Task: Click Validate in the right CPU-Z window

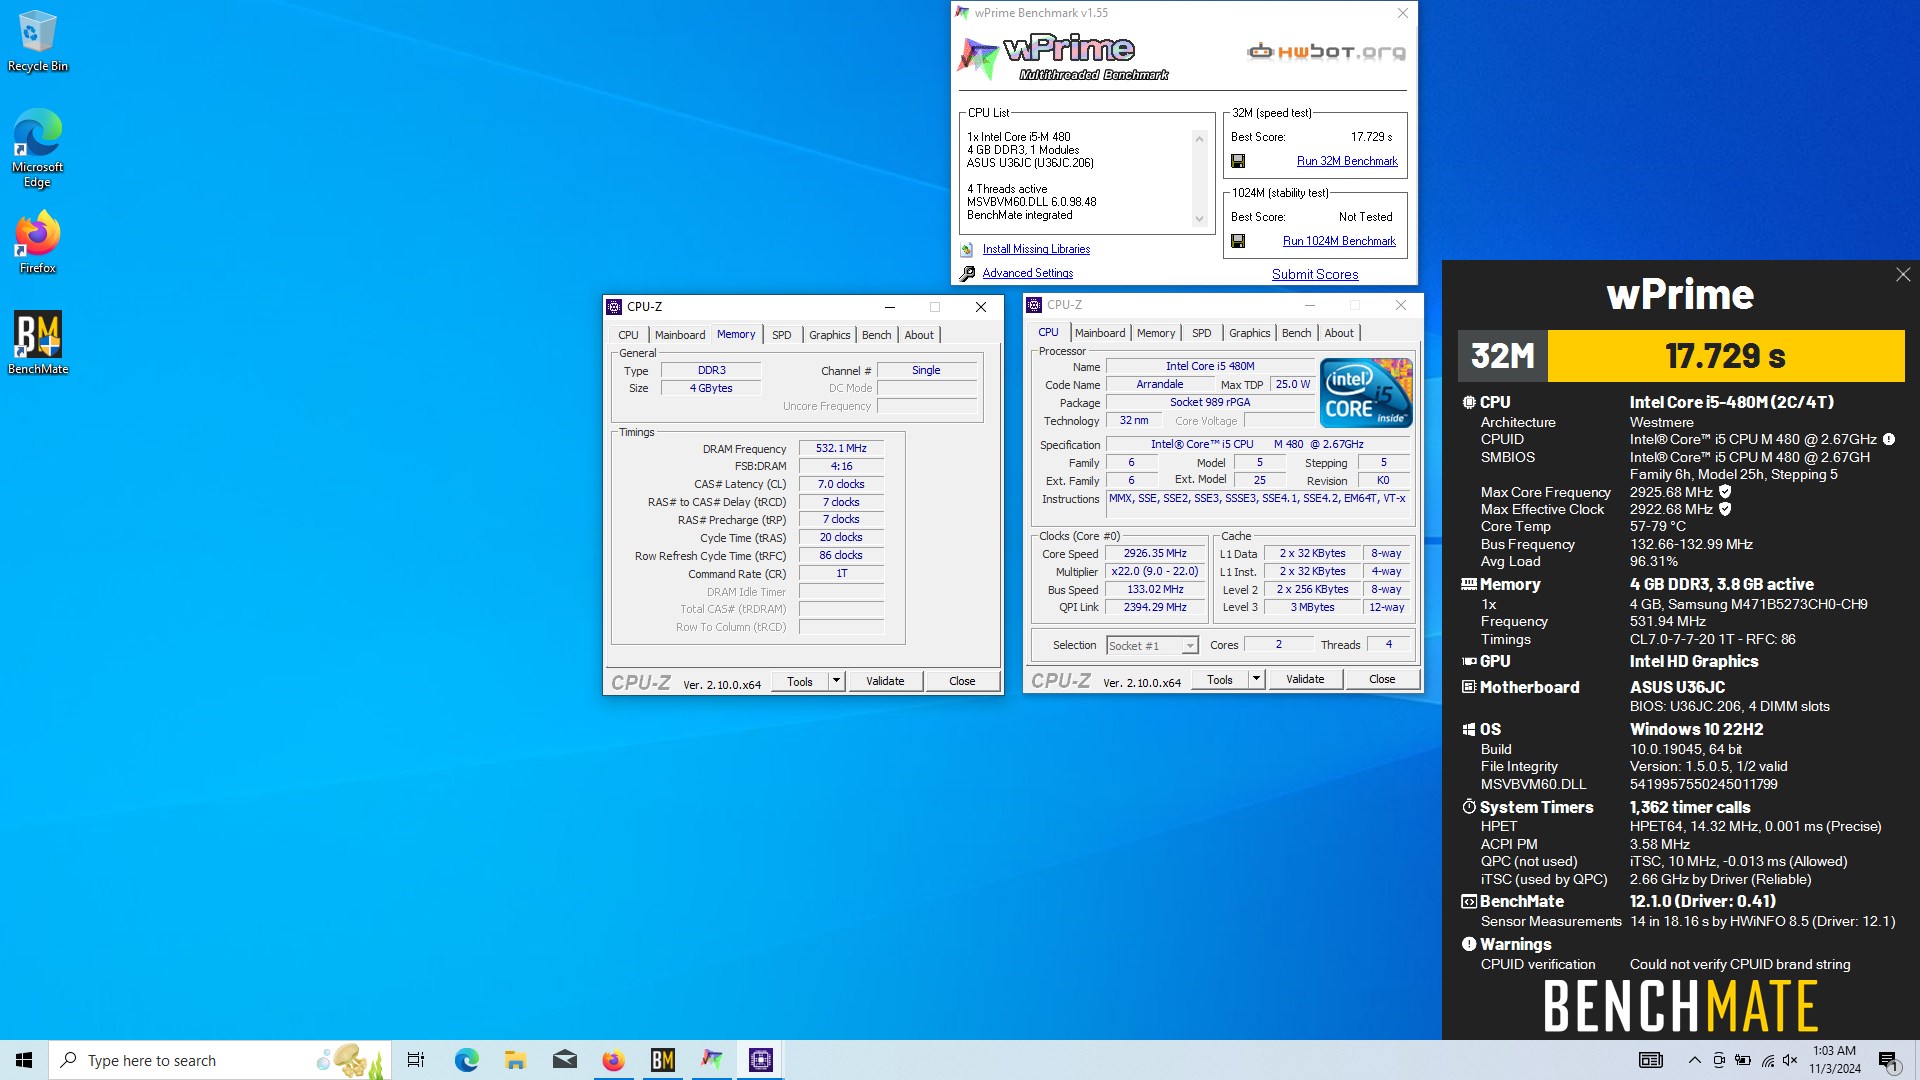Action: [x=1305, y=679]
